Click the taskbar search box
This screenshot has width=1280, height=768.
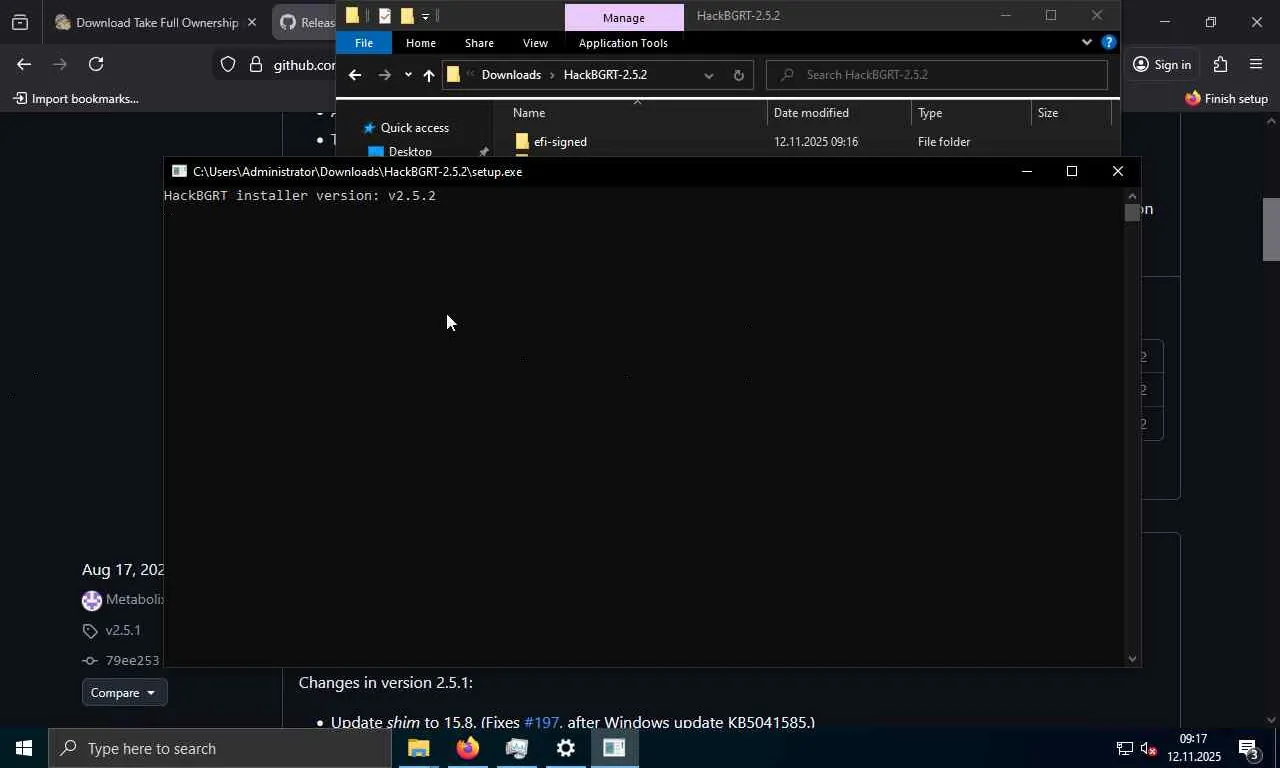tap(219, 748)
